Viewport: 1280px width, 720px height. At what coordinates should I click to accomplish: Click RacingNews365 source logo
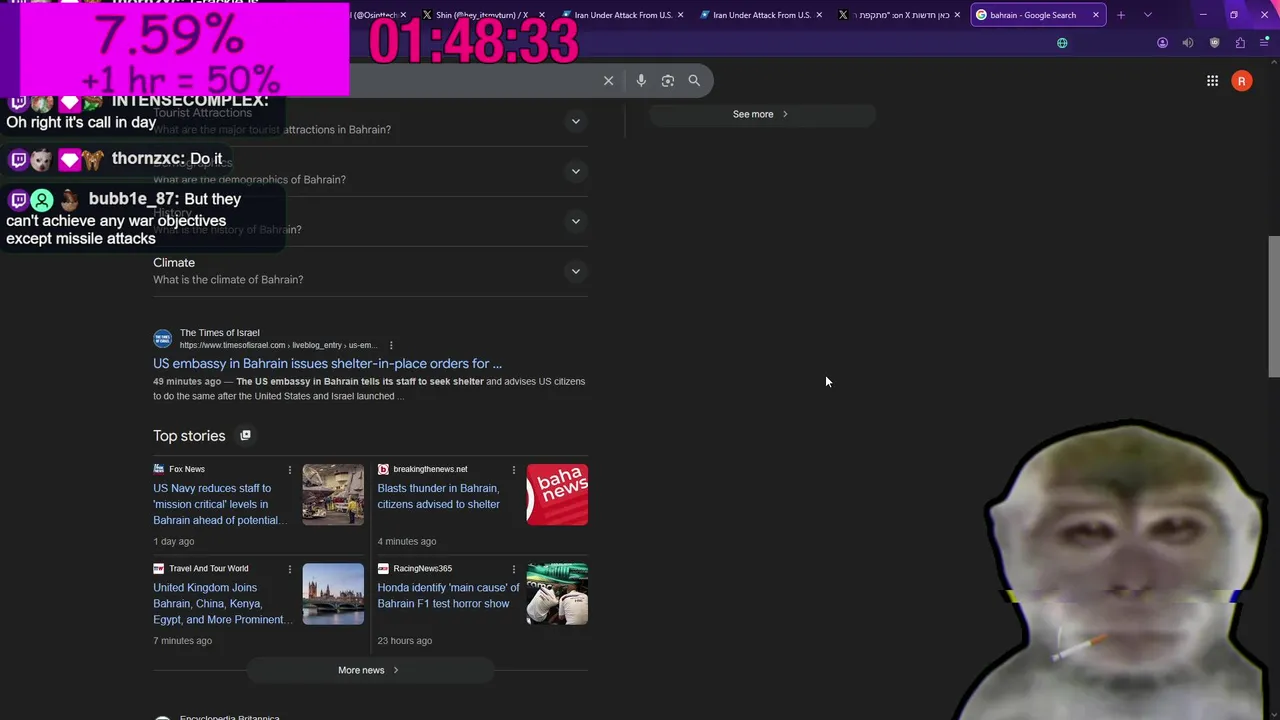(x=383, y=568)
